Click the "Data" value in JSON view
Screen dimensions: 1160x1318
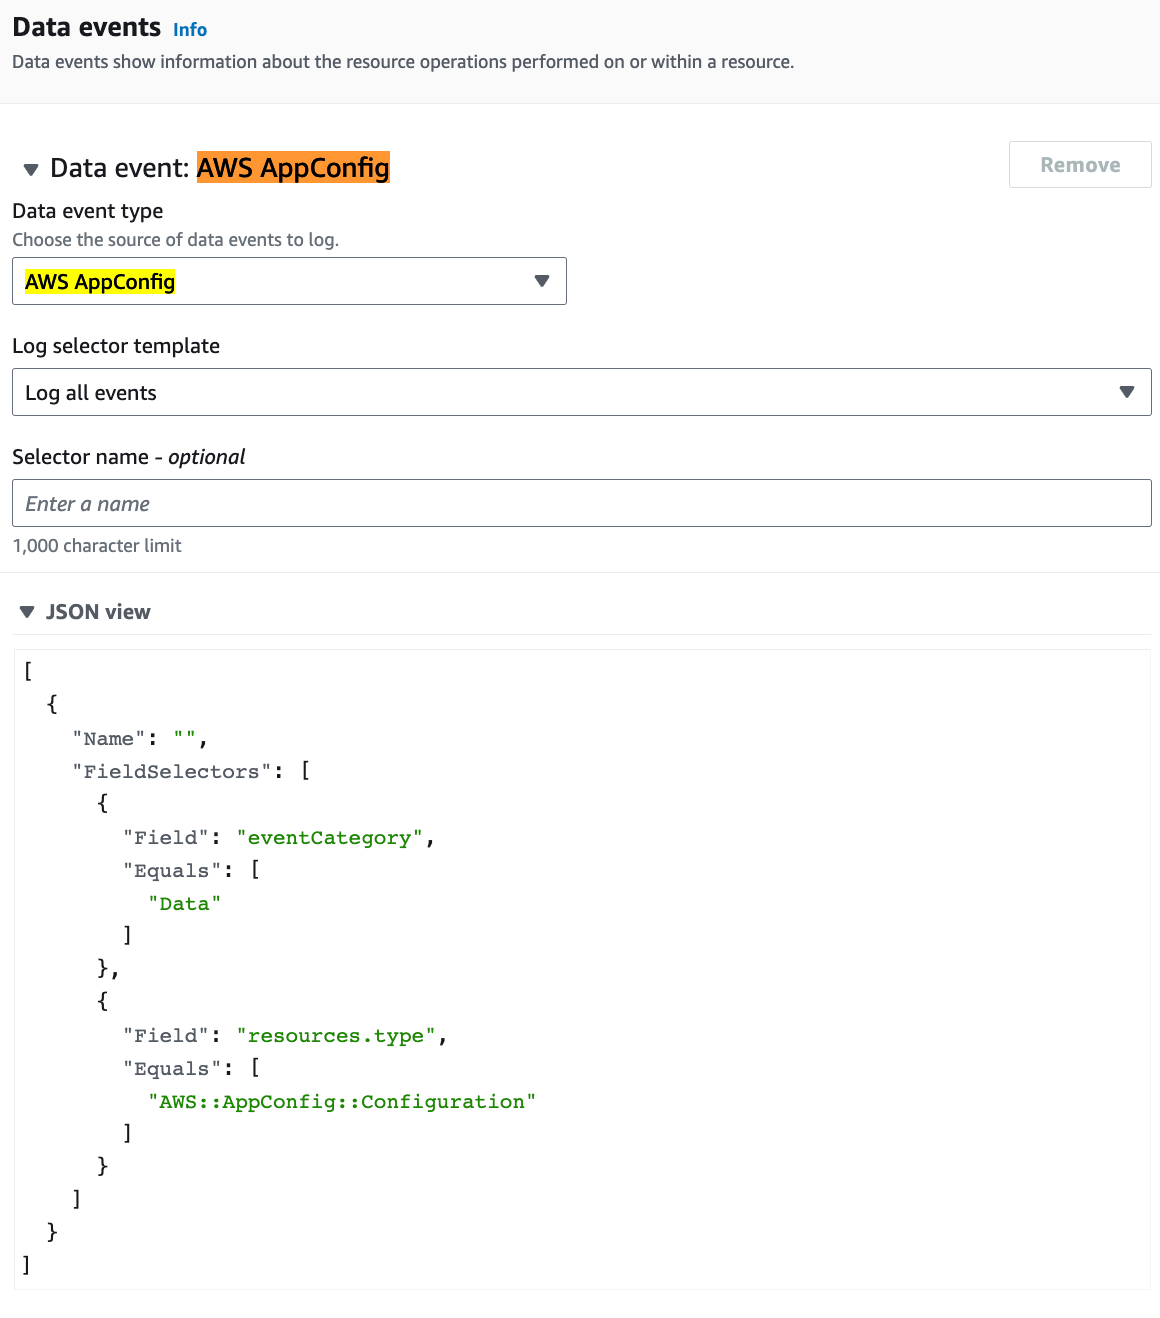point(184,904)
